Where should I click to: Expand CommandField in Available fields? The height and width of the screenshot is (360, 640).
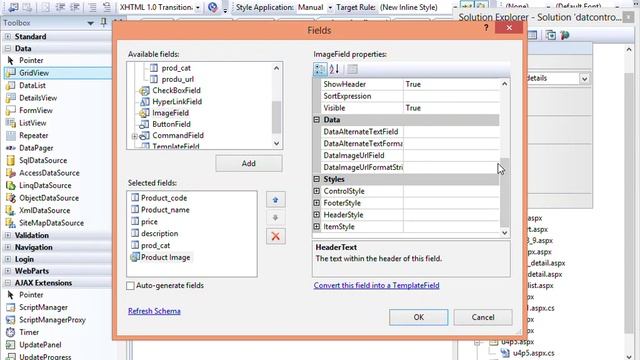pyautogui.click(x=134, y=136)
